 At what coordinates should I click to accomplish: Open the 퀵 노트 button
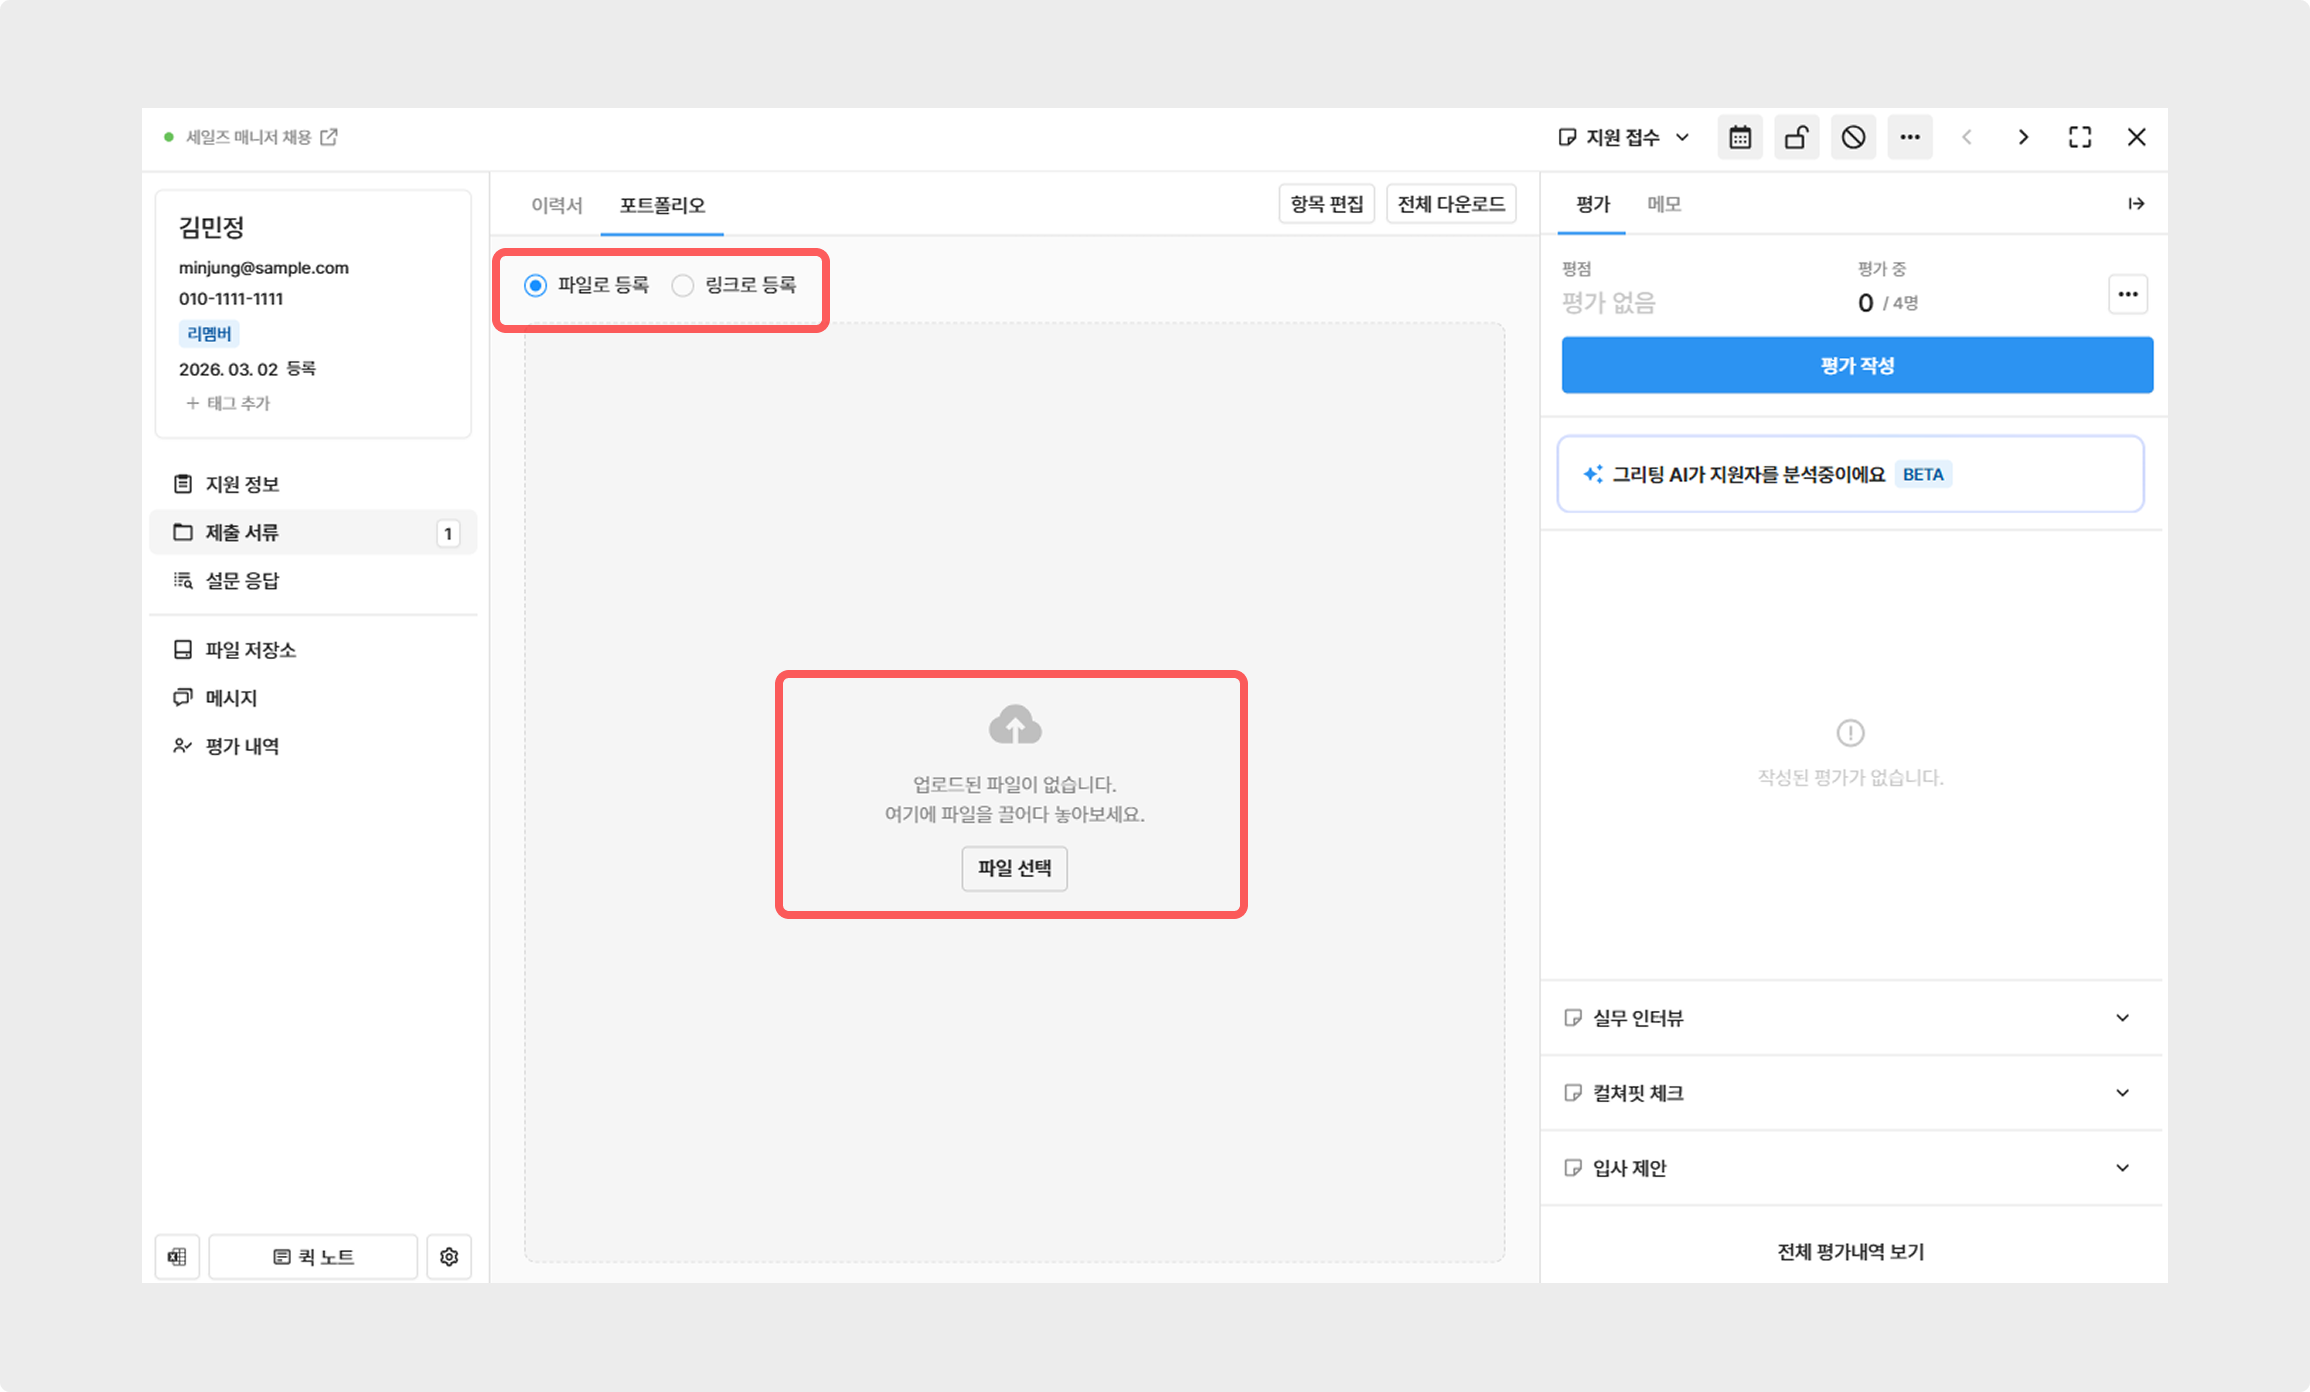click(x=313, y=1257)
